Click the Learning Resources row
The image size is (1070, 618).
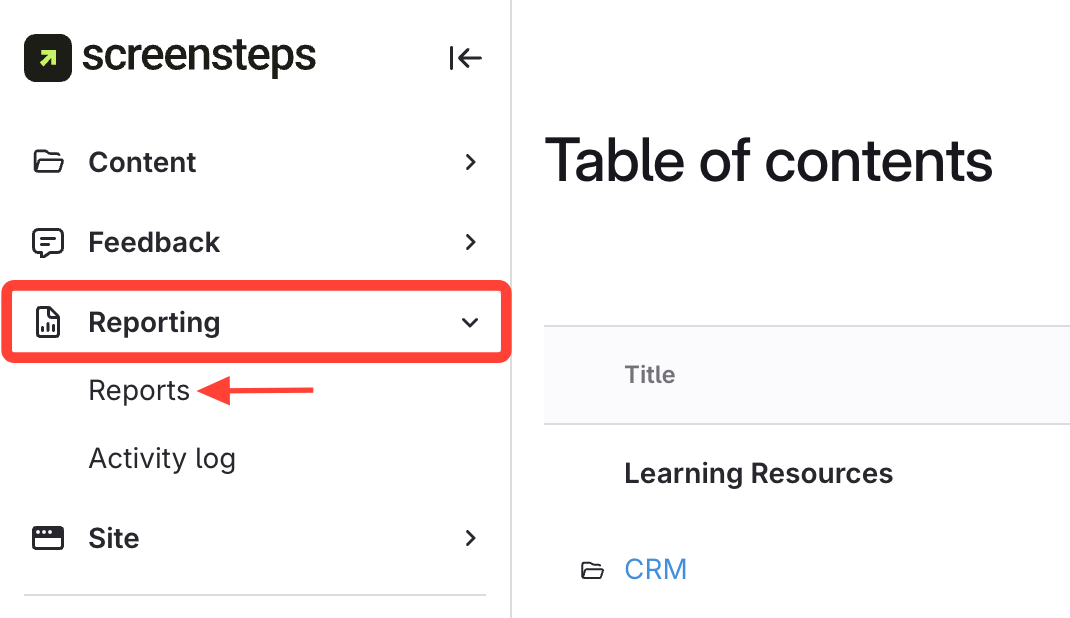(758, 473)
